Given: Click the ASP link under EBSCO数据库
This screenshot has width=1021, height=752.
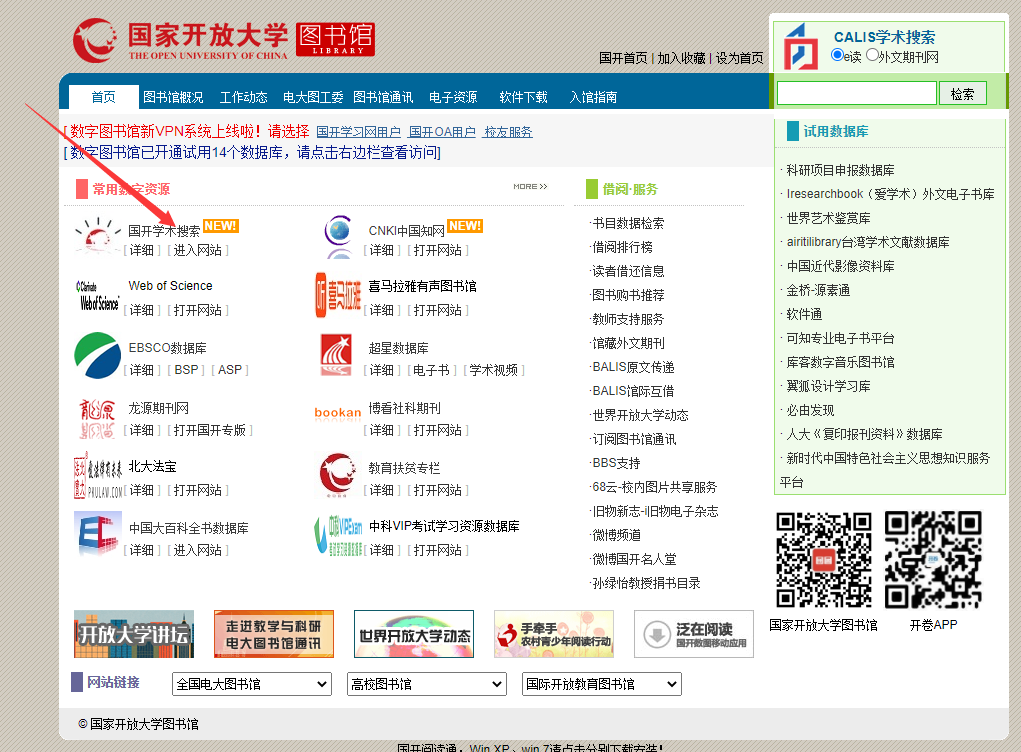Looking at the screenshot, I should pos(229,370).
